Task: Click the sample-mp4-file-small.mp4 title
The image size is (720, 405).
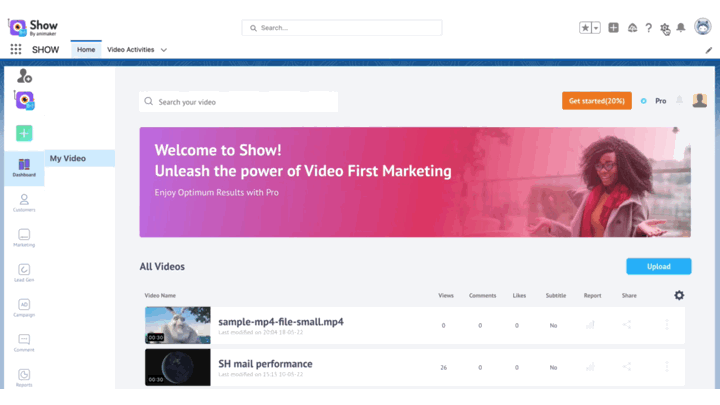Action: tap(281, 321)
